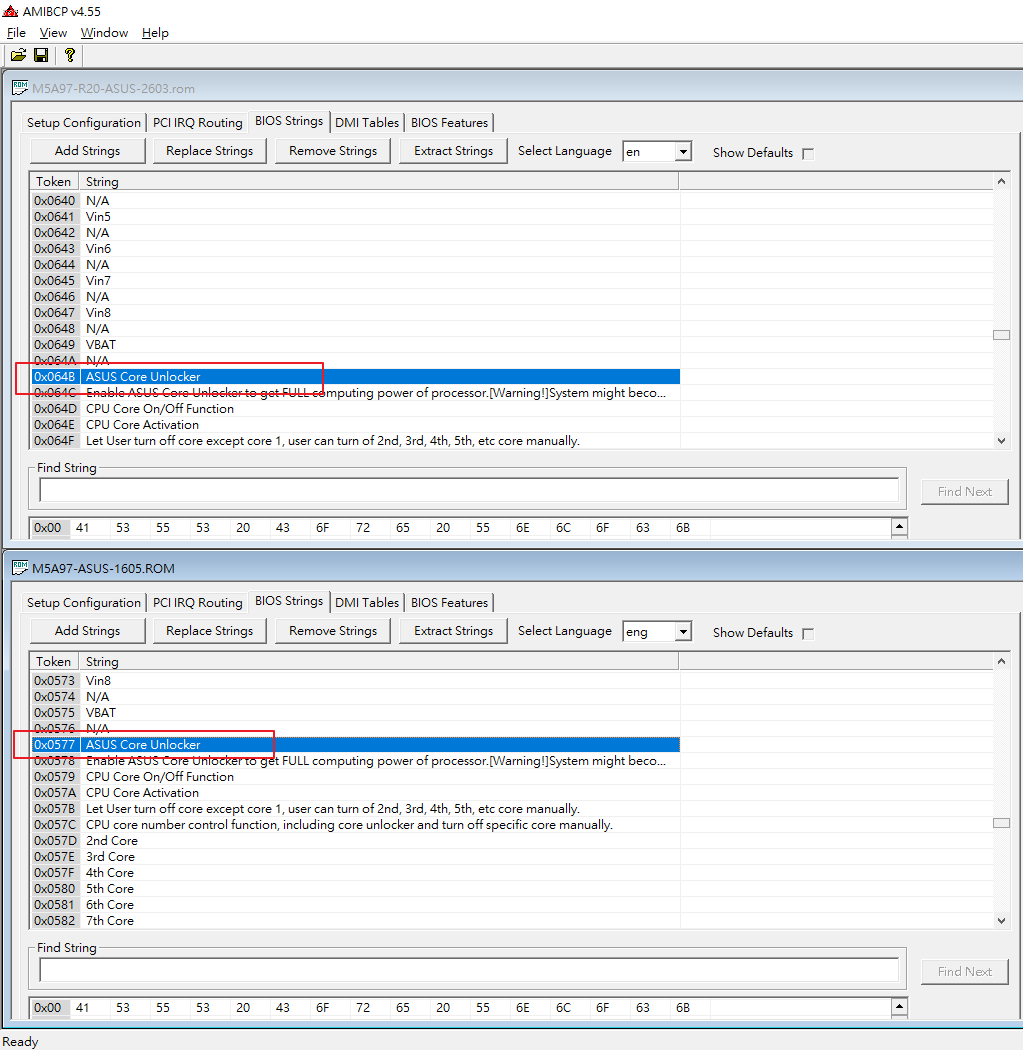Select 0x064E CPU Core Activation row
1023x1050 pixels.
point(356,425)
